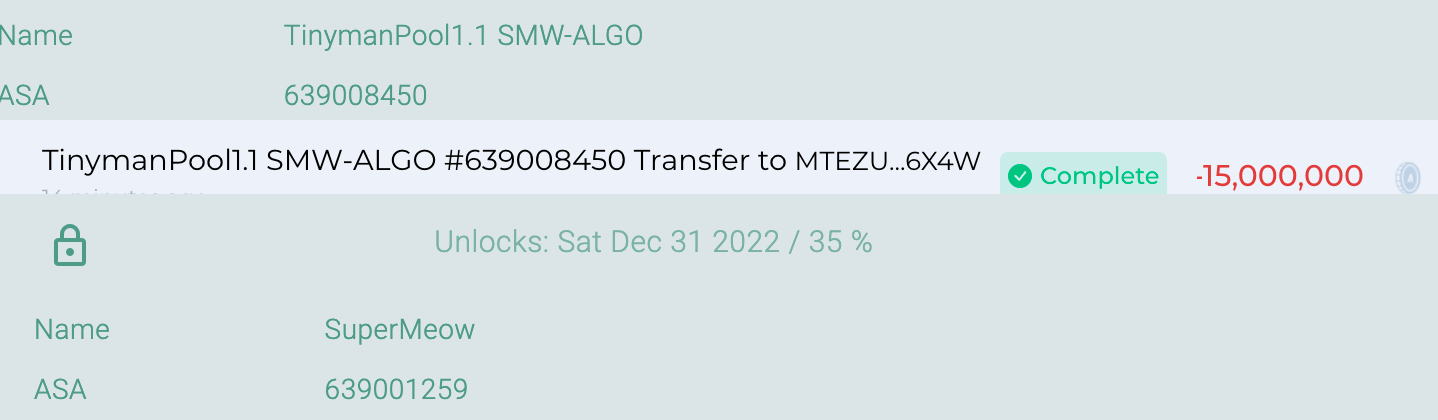The height and width of the screenshot is (420, 1438).
Task: Click the green lock icon
Action: pyautogui.click(x=69, y=245)
